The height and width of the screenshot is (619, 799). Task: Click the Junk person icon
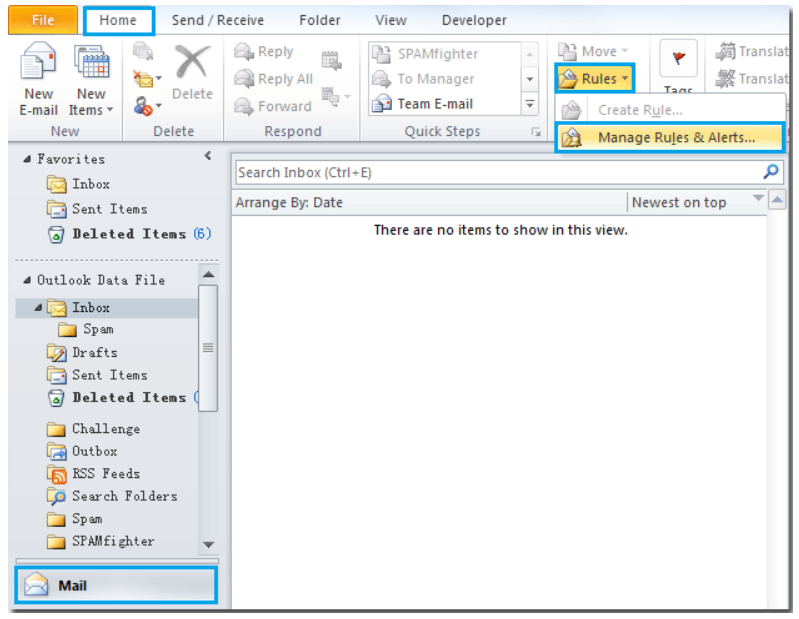click(x=143, y=106)
